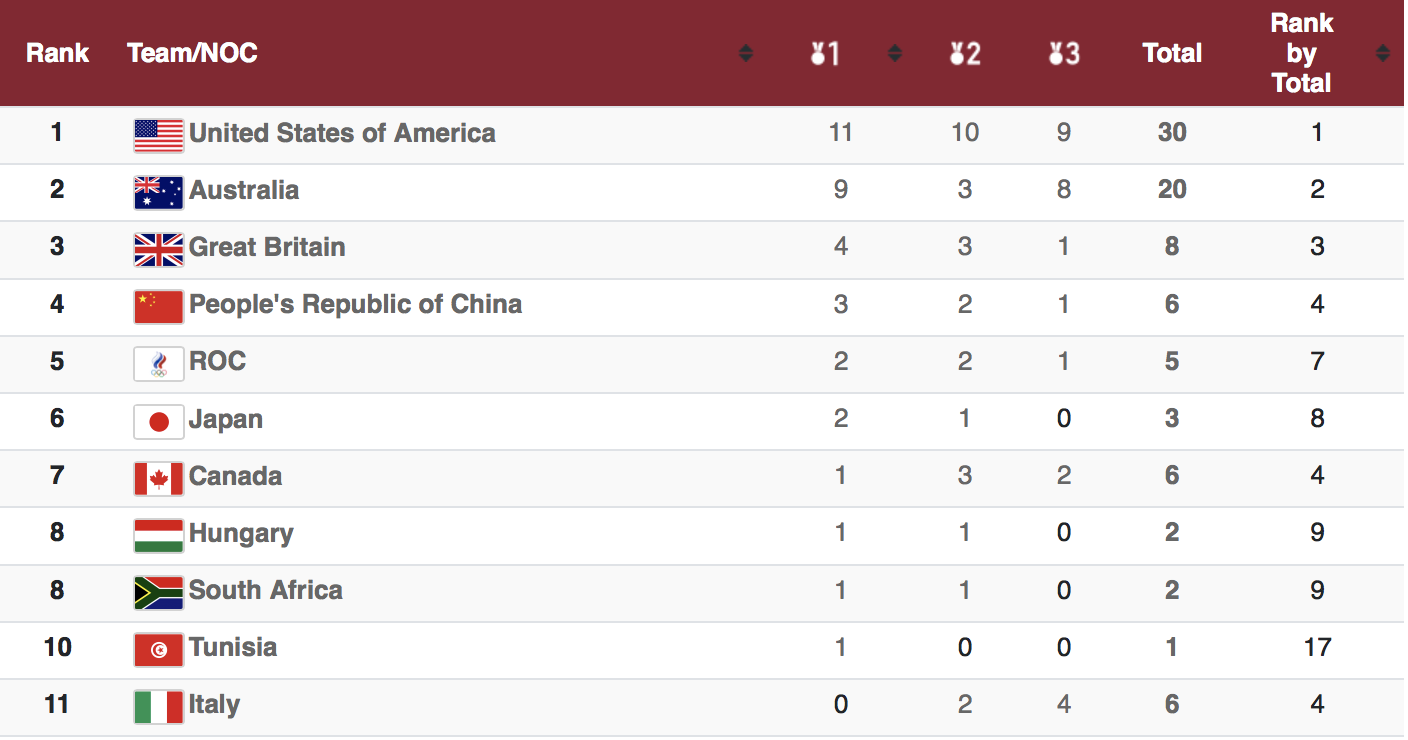Sort by gold medals using its arrows
This screenshot has height=740, width=1408.
[x=895, y=53]
